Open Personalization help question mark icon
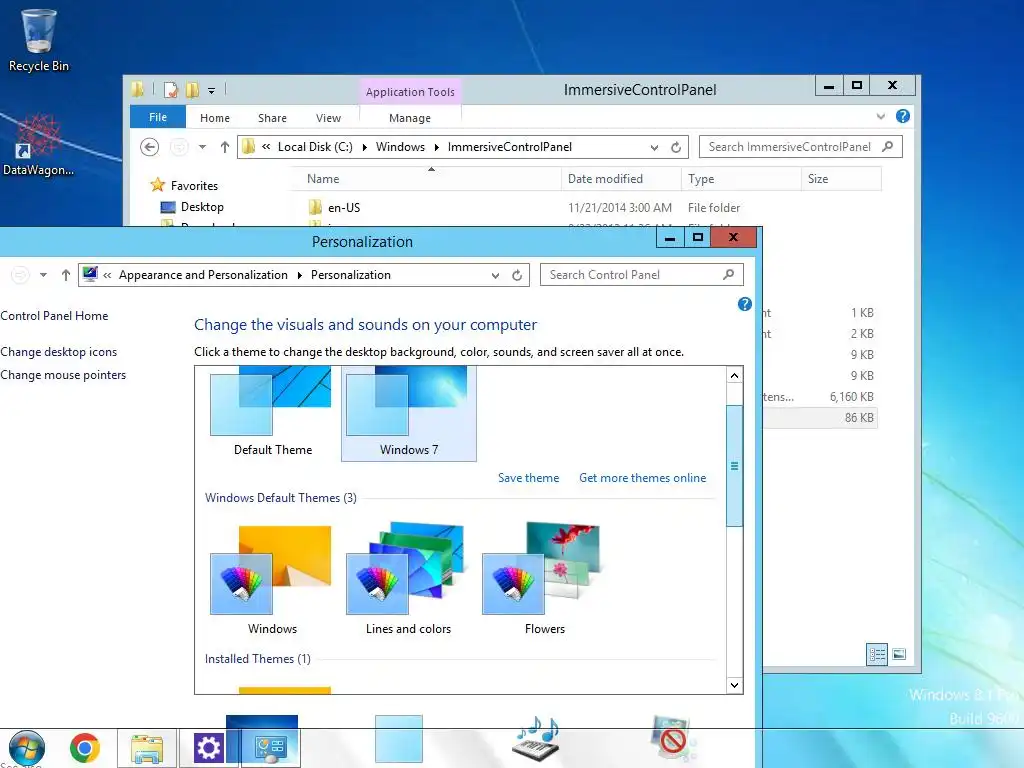Viewport: 1024px width, 768px height. (x=744, y=304)
